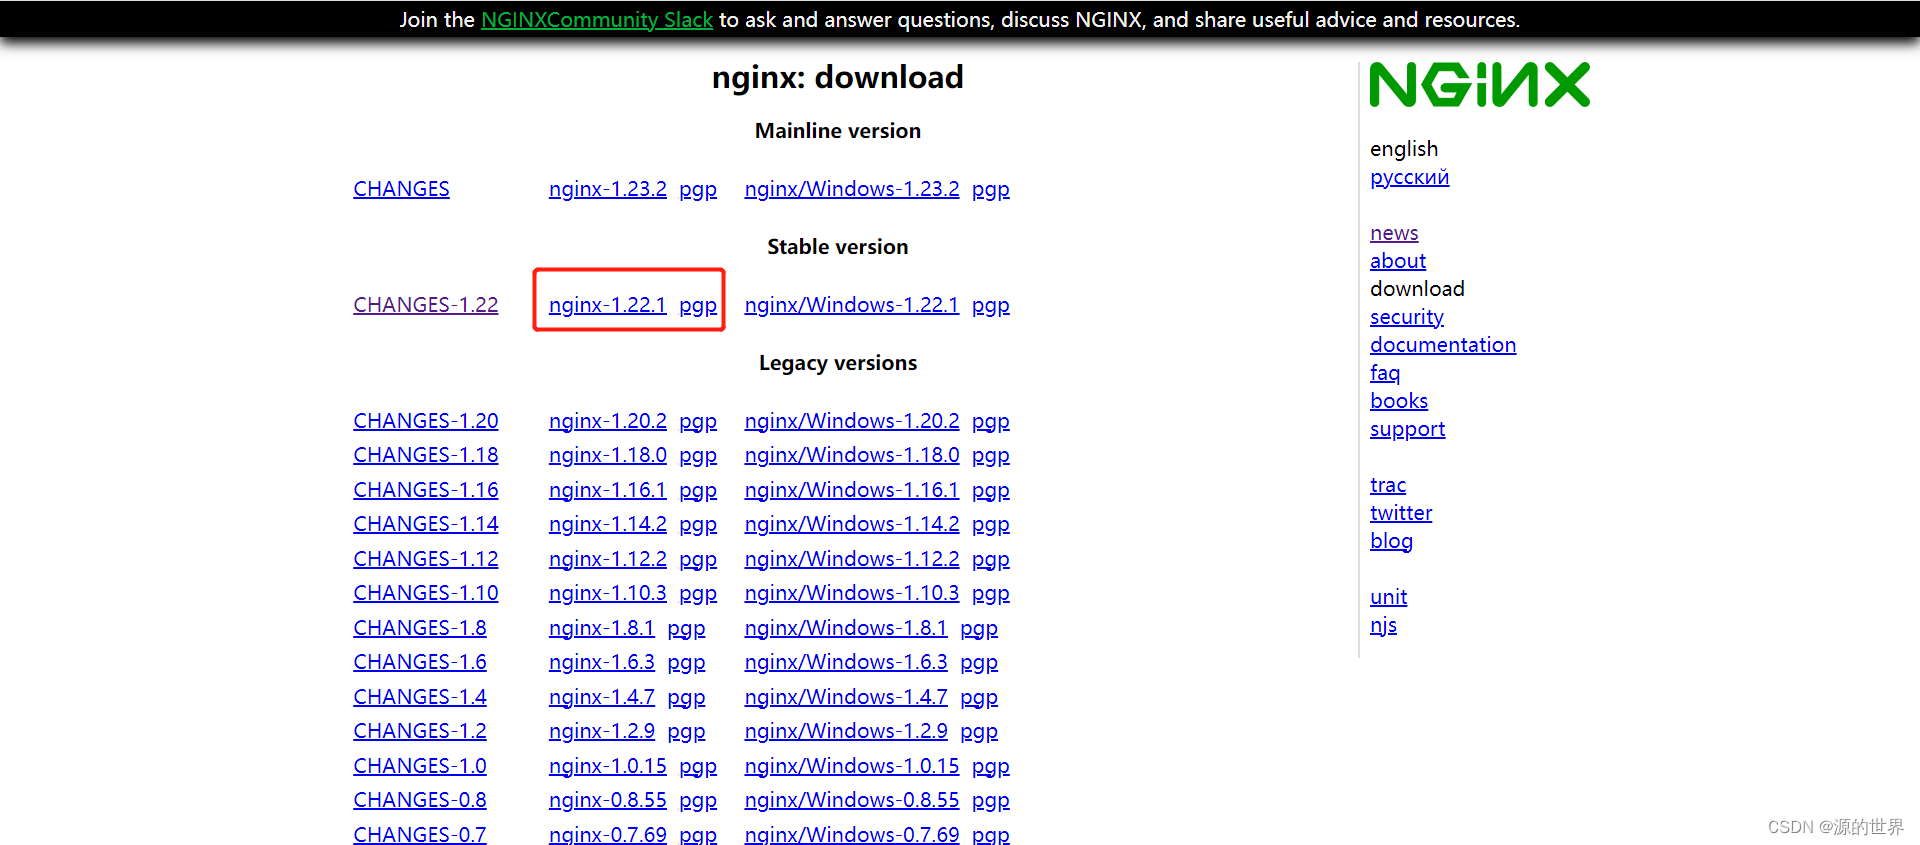
Task: Open CHANGES-1.10 link
Action: [426, 593]
